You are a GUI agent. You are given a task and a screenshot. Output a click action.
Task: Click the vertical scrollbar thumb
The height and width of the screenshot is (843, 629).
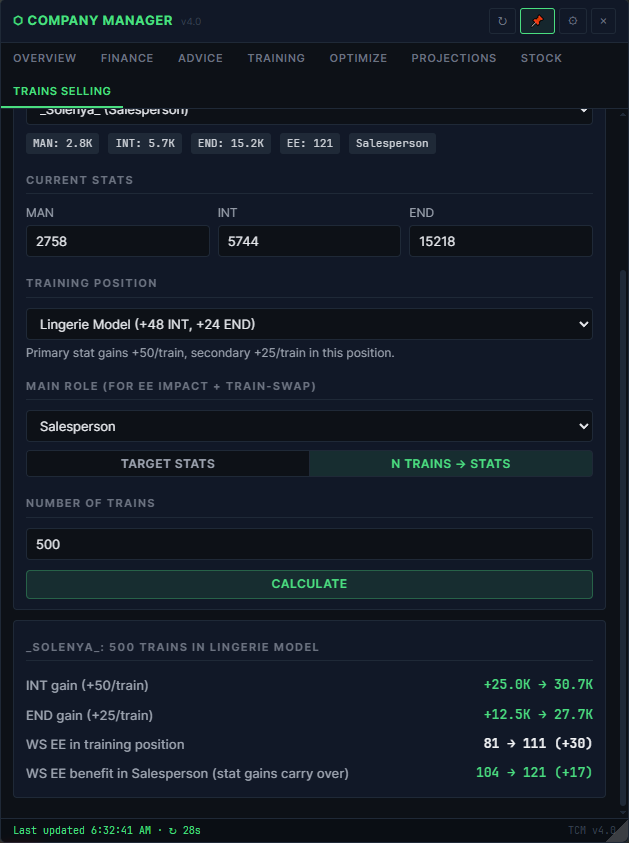(623, 538)
